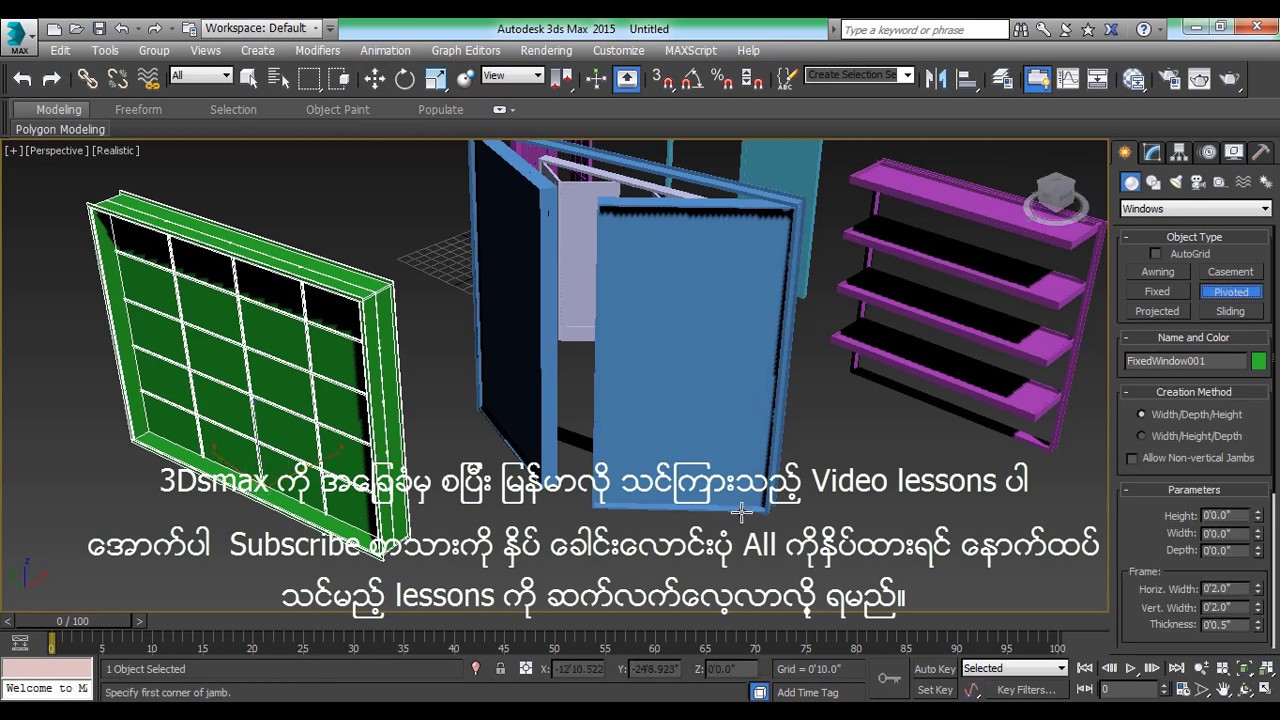
Task: Click Select and Place tool
Action: click(466, 78)
